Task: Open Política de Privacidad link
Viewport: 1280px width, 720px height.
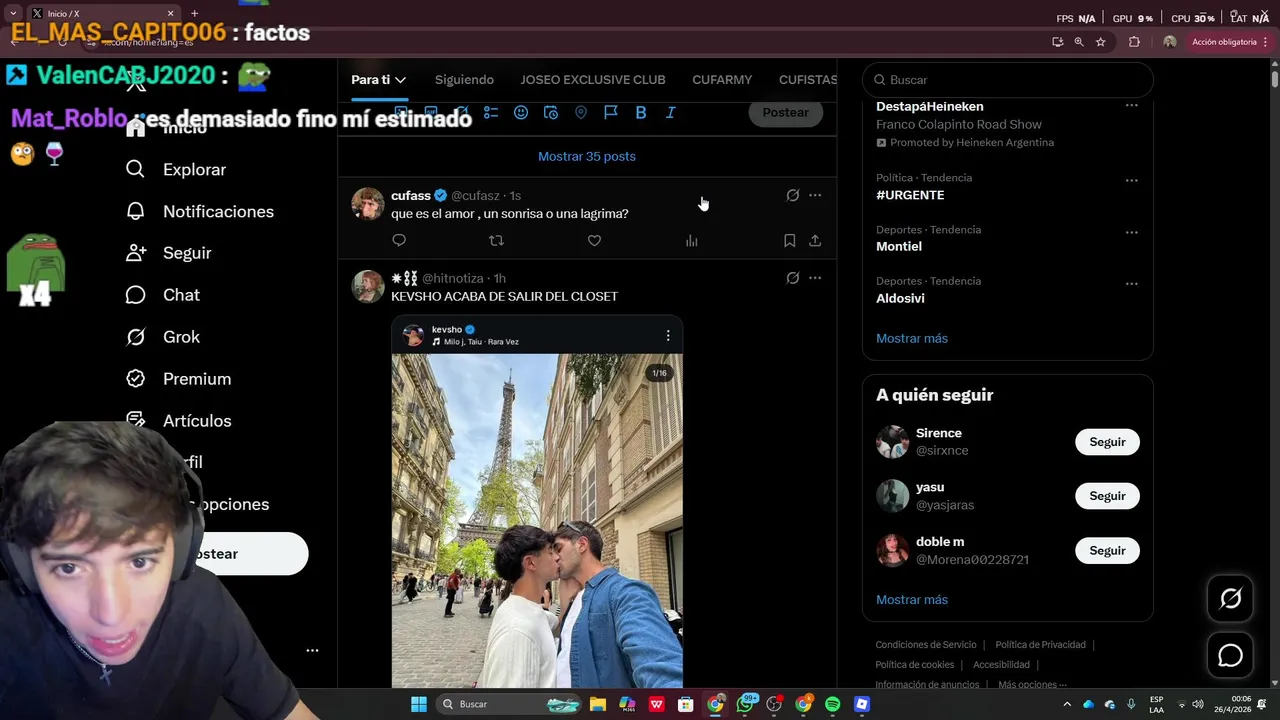Action: coord(1040,645)
